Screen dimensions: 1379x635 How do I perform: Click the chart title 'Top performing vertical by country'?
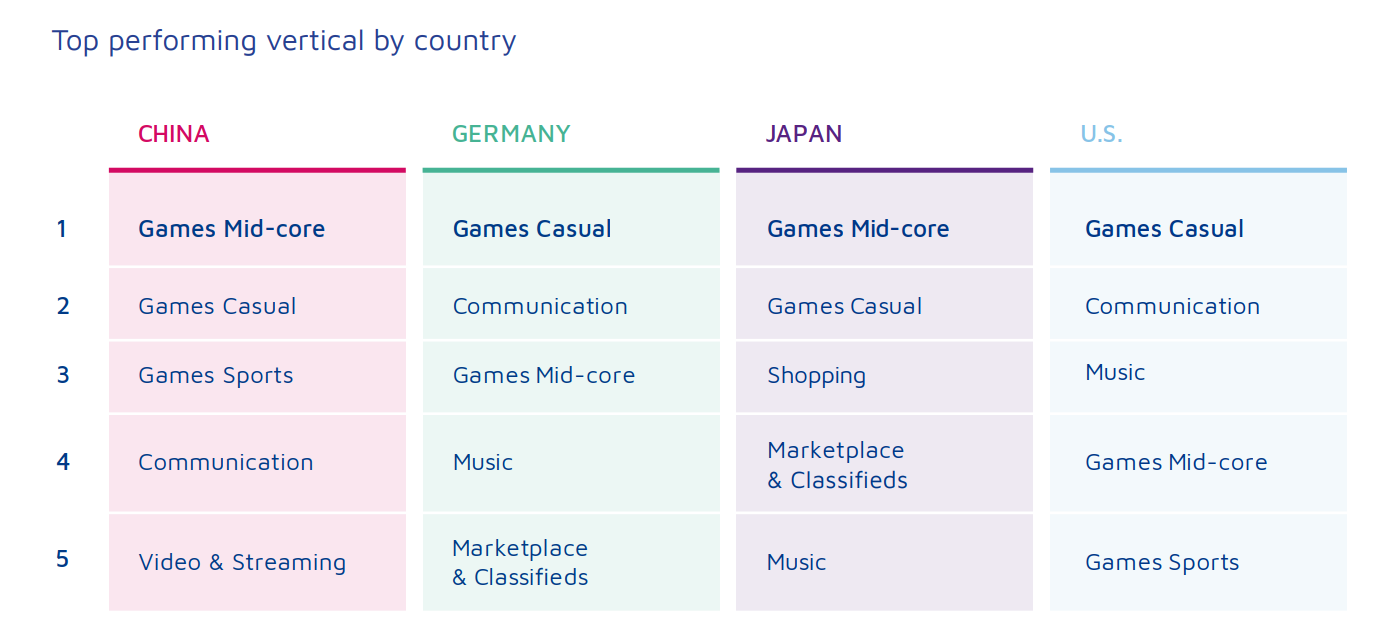click(284, 41)
